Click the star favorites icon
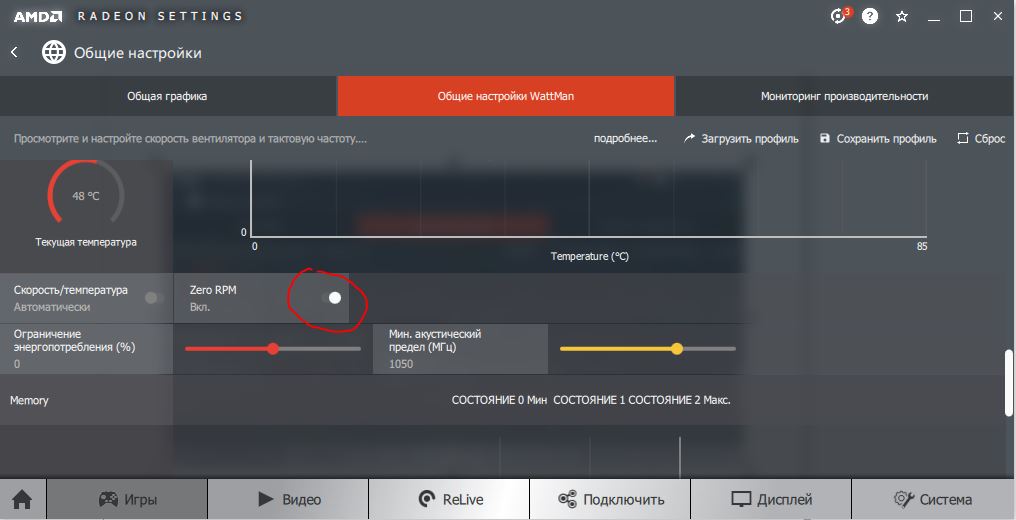Image resolution: width=1016 pixels, height=520 pixels. (902, 17)
